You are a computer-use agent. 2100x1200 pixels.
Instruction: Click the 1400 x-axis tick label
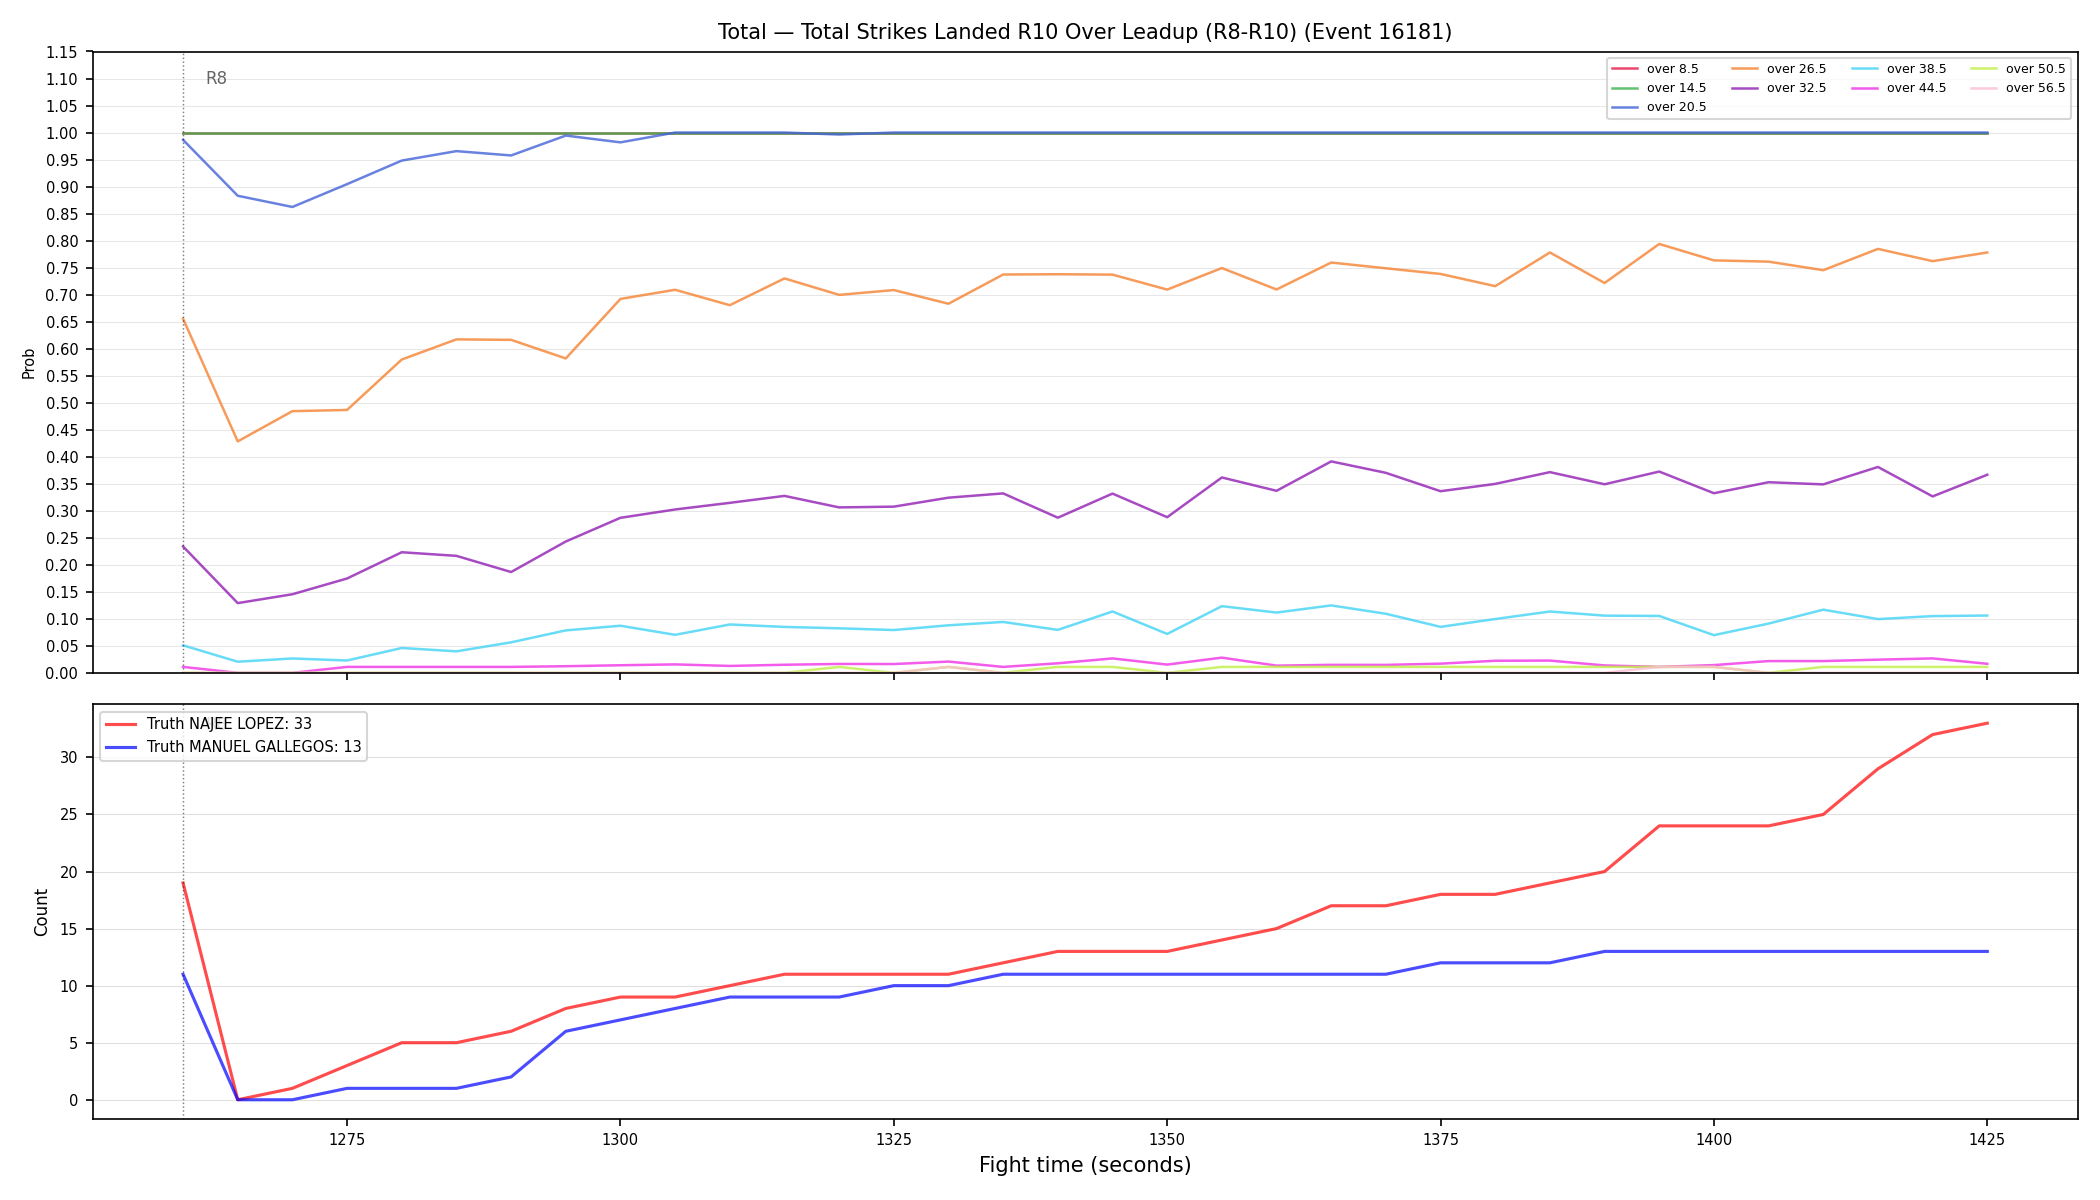(1713, 1138)
